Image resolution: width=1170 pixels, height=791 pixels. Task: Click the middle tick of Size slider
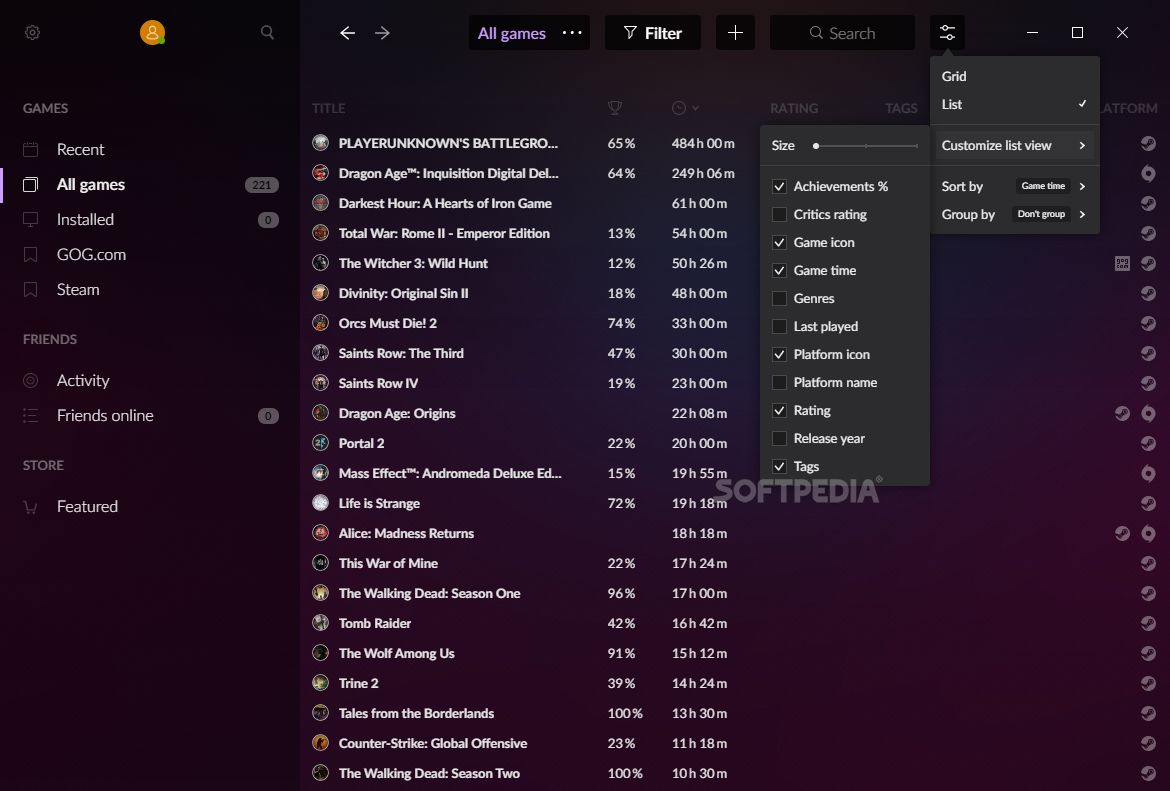[866, 146]
